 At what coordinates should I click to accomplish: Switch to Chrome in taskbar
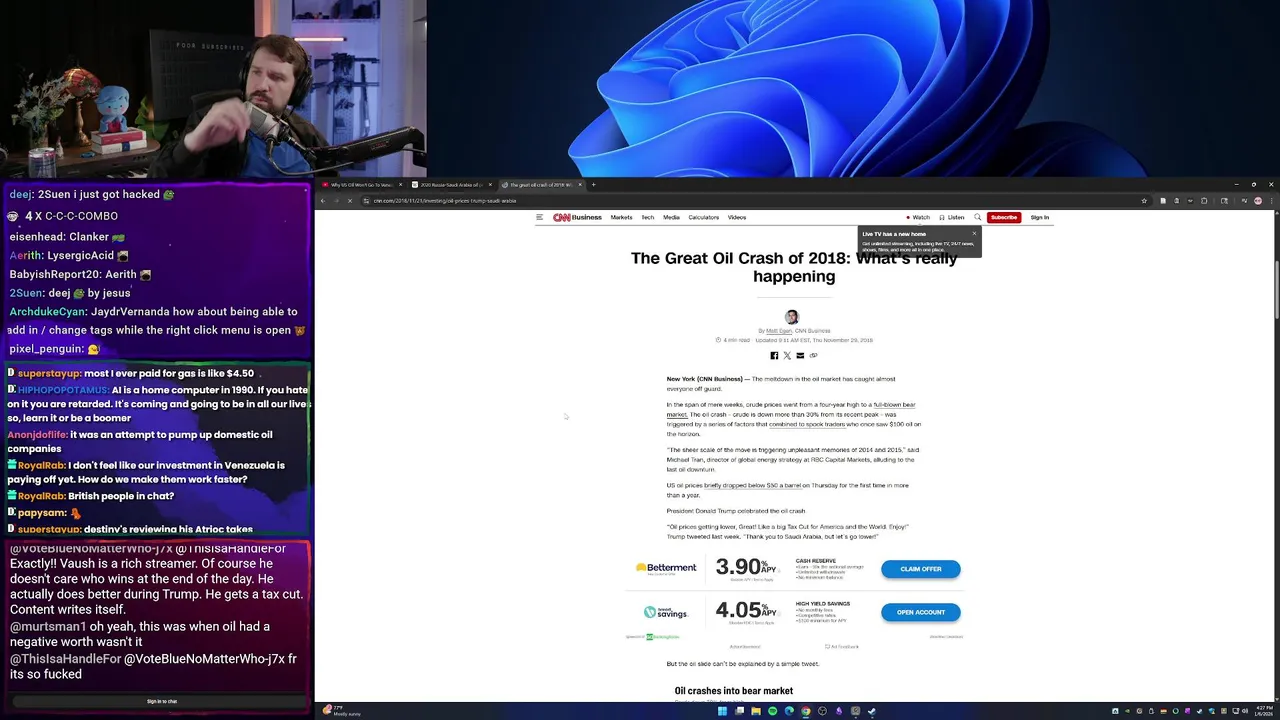point(806,711)
